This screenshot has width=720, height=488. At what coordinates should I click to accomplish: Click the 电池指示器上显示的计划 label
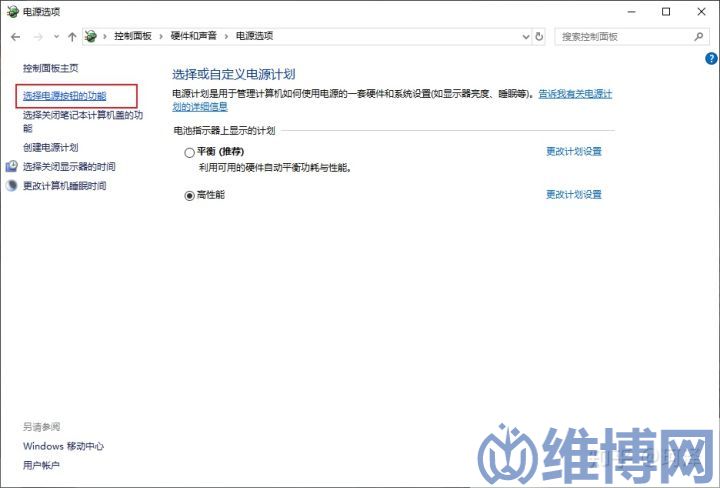click(x=224, y=131)
